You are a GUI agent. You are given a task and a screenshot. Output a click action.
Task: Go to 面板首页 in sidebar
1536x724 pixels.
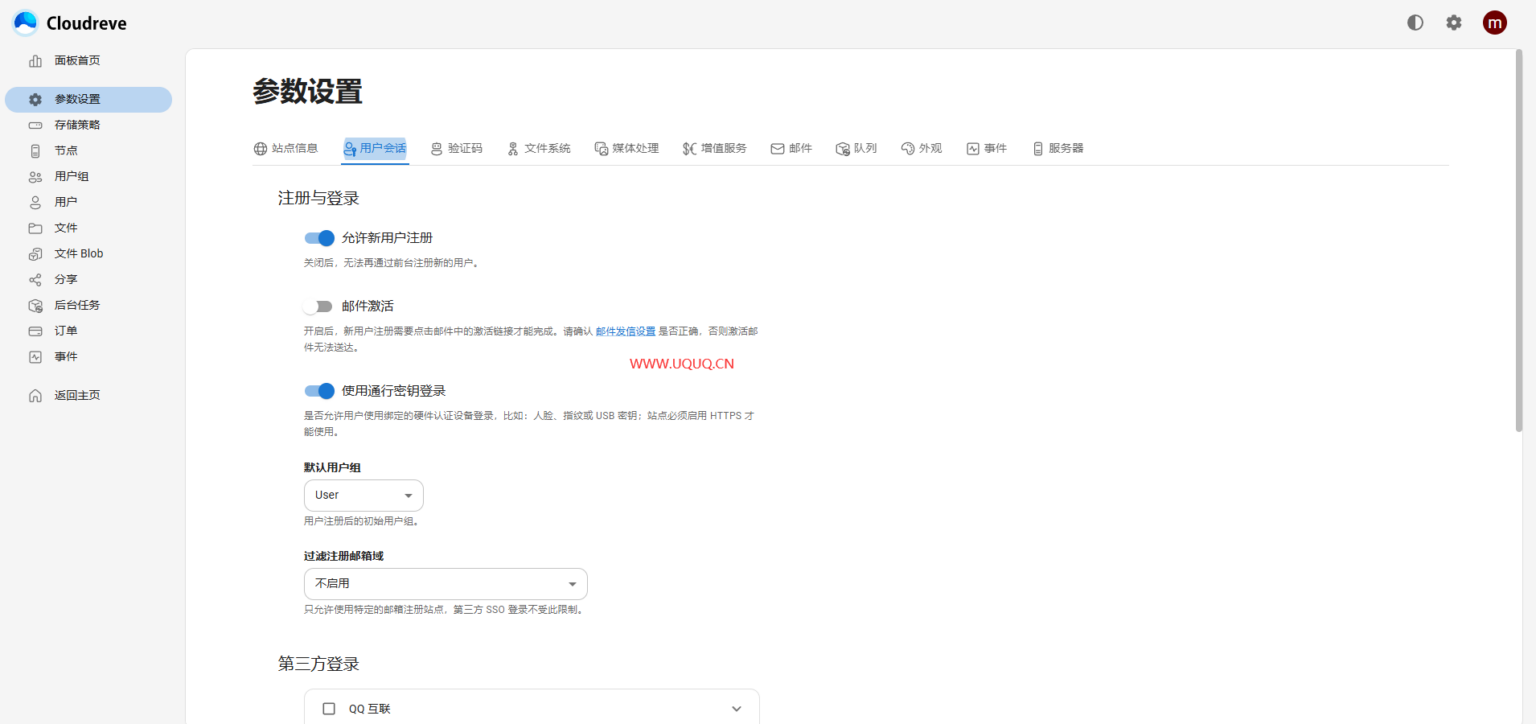(x=88, y=61)
